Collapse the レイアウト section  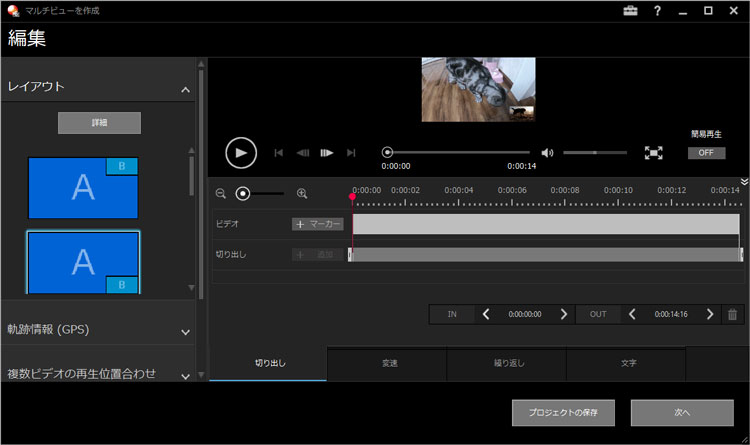(186, 90)
